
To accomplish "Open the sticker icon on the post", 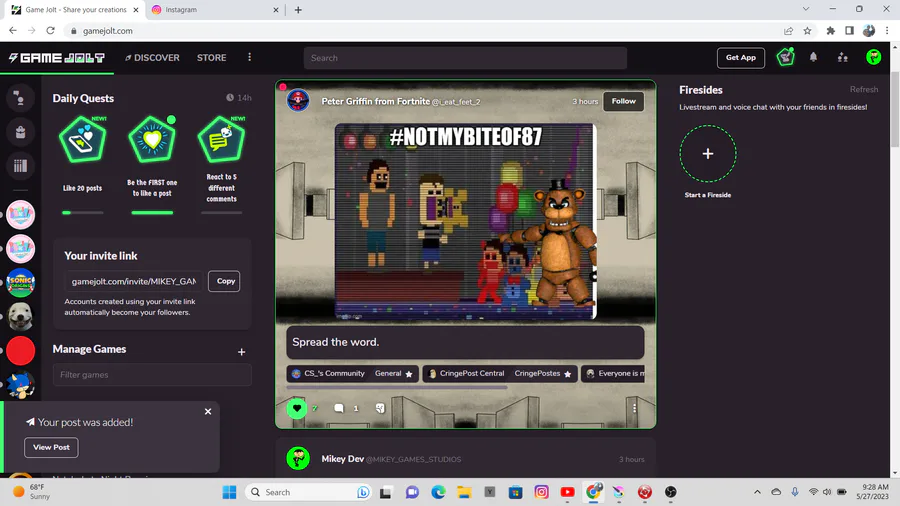I will coord(380,408).
